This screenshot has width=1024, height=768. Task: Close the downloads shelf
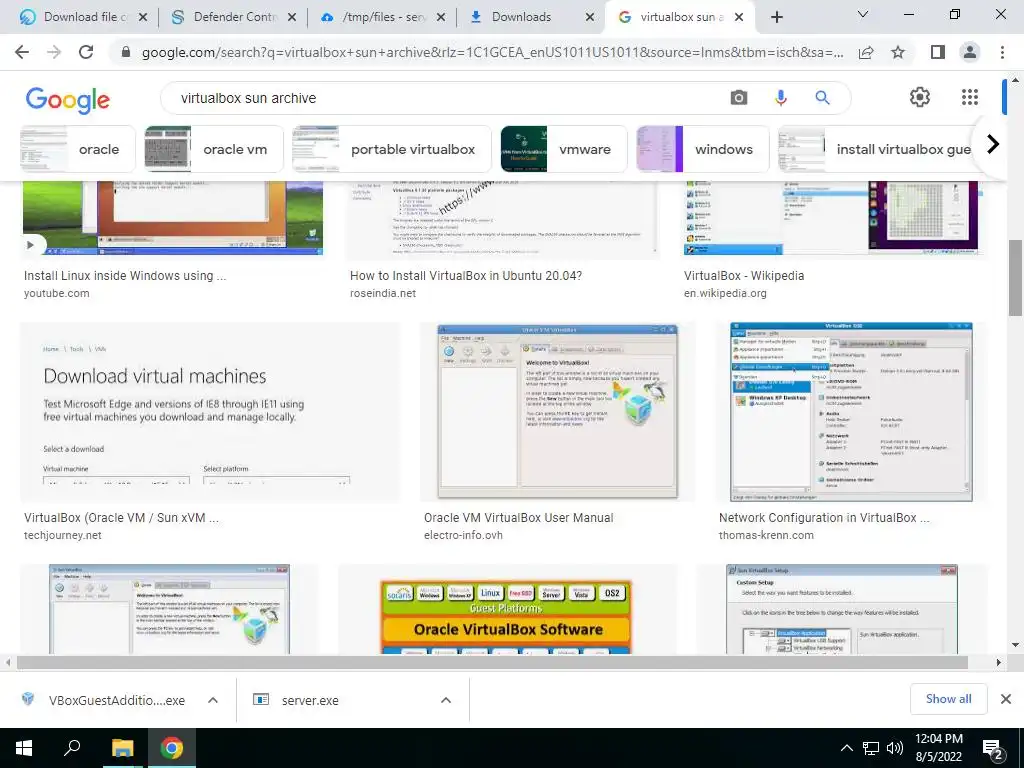pyautogui.click(x=1006, y=699)
